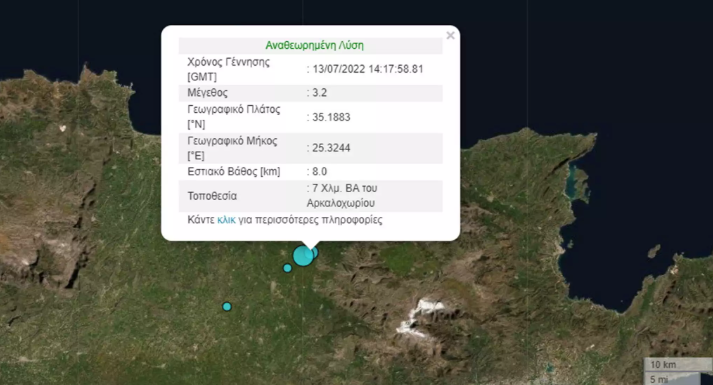Select the isolated cyan marker far southwest
This screenshot has height=385, width=713.
(227, 306)
